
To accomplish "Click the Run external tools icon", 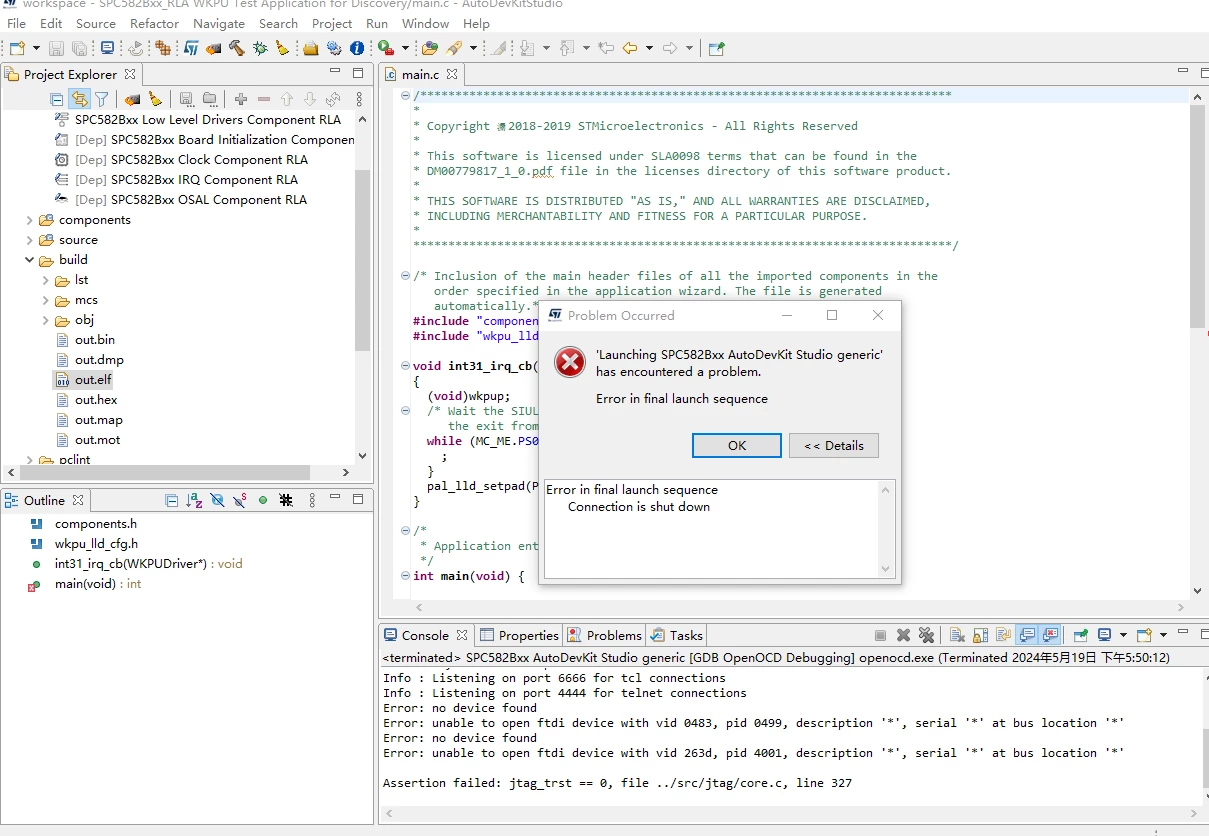I will pos(385,48).
